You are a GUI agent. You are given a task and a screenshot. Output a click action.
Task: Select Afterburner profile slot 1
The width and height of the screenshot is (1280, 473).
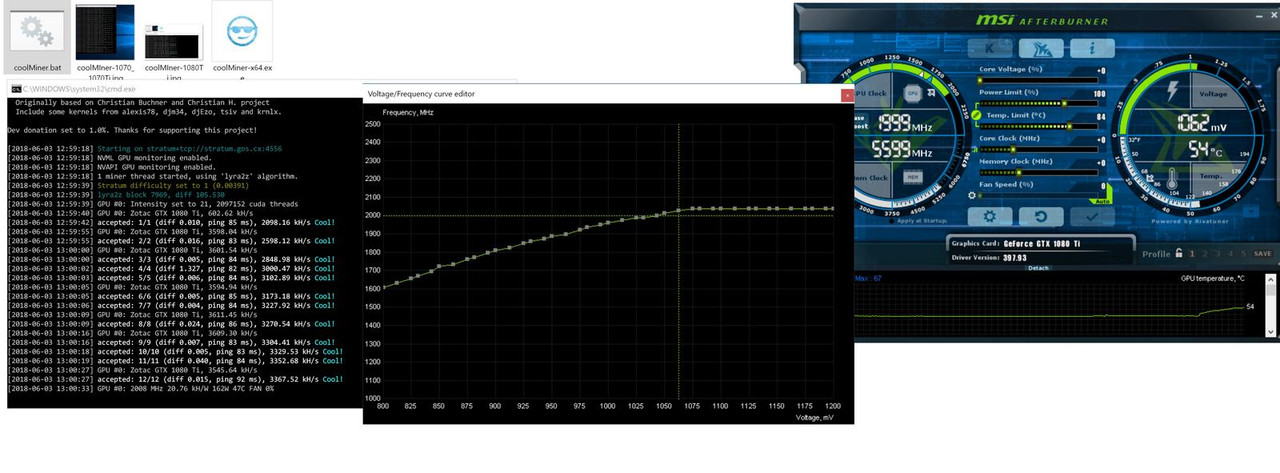1191,253
